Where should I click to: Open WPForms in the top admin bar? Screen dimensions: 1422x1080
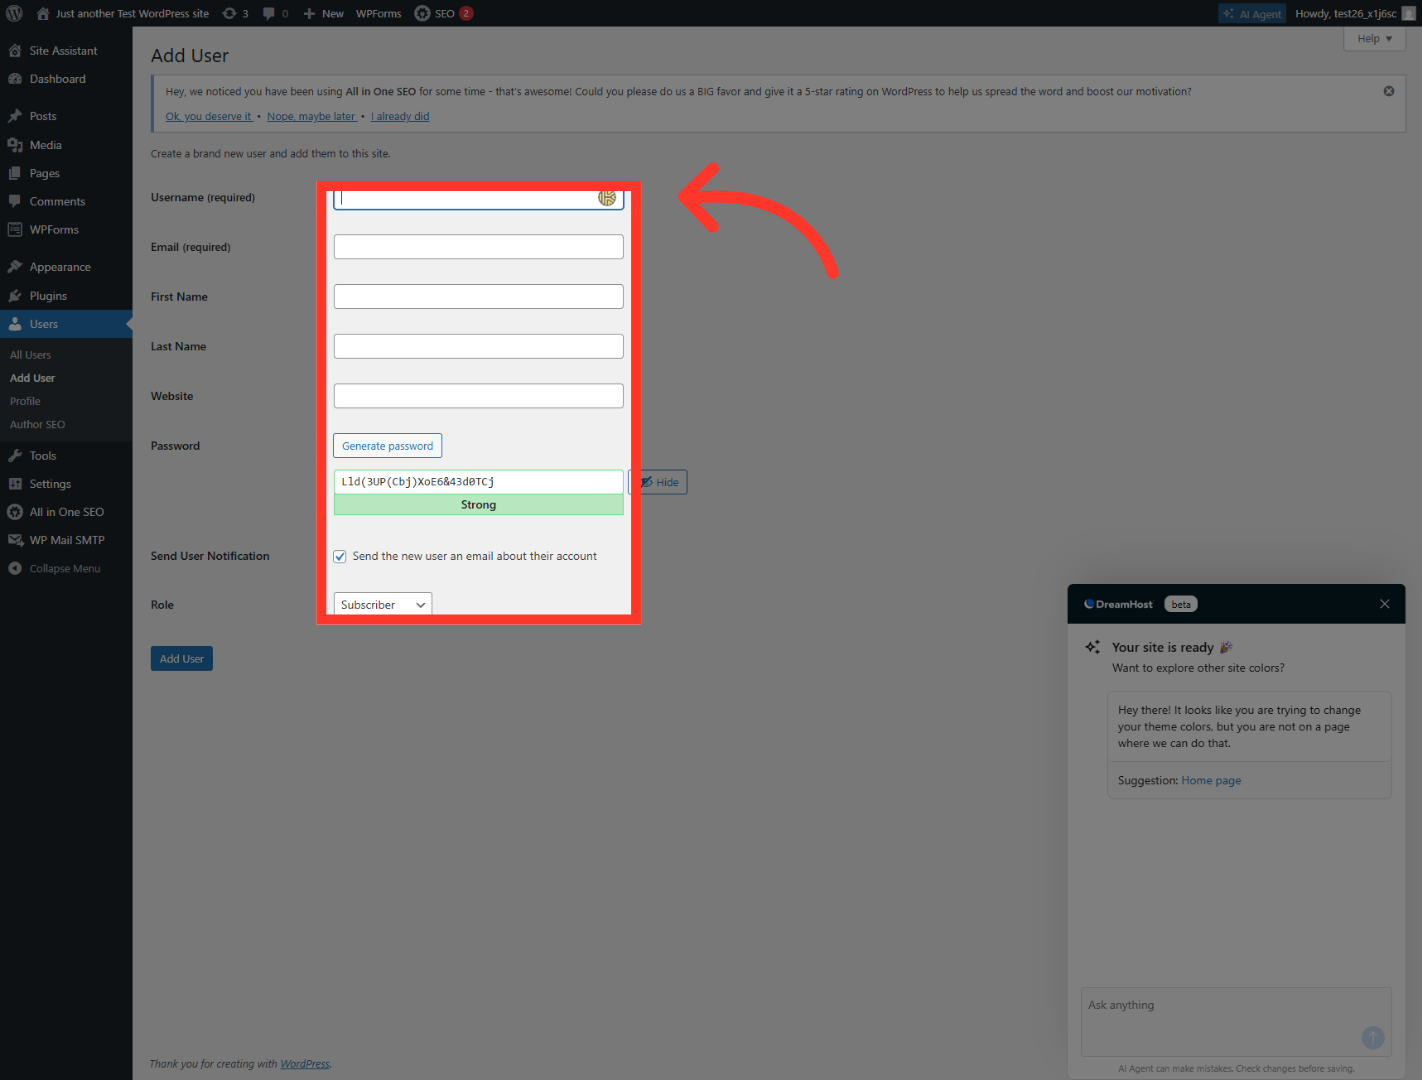click(379, 14)
